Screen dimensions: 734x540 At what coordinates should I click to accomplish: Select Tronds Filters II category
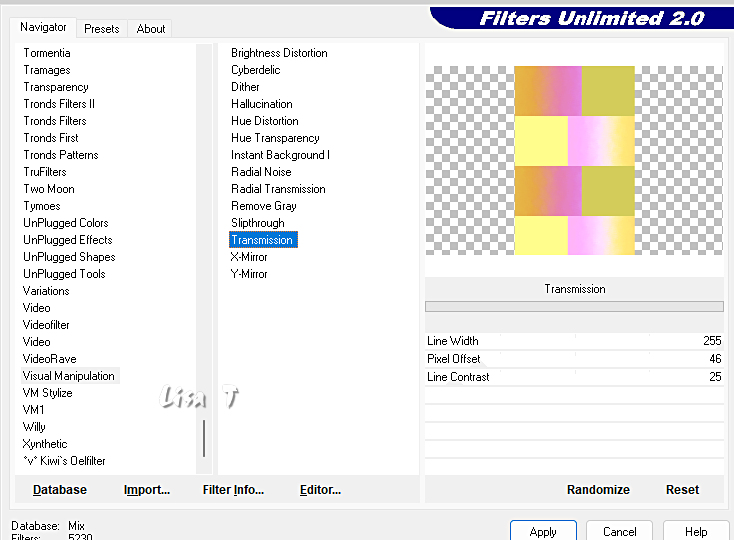(59, 104)
